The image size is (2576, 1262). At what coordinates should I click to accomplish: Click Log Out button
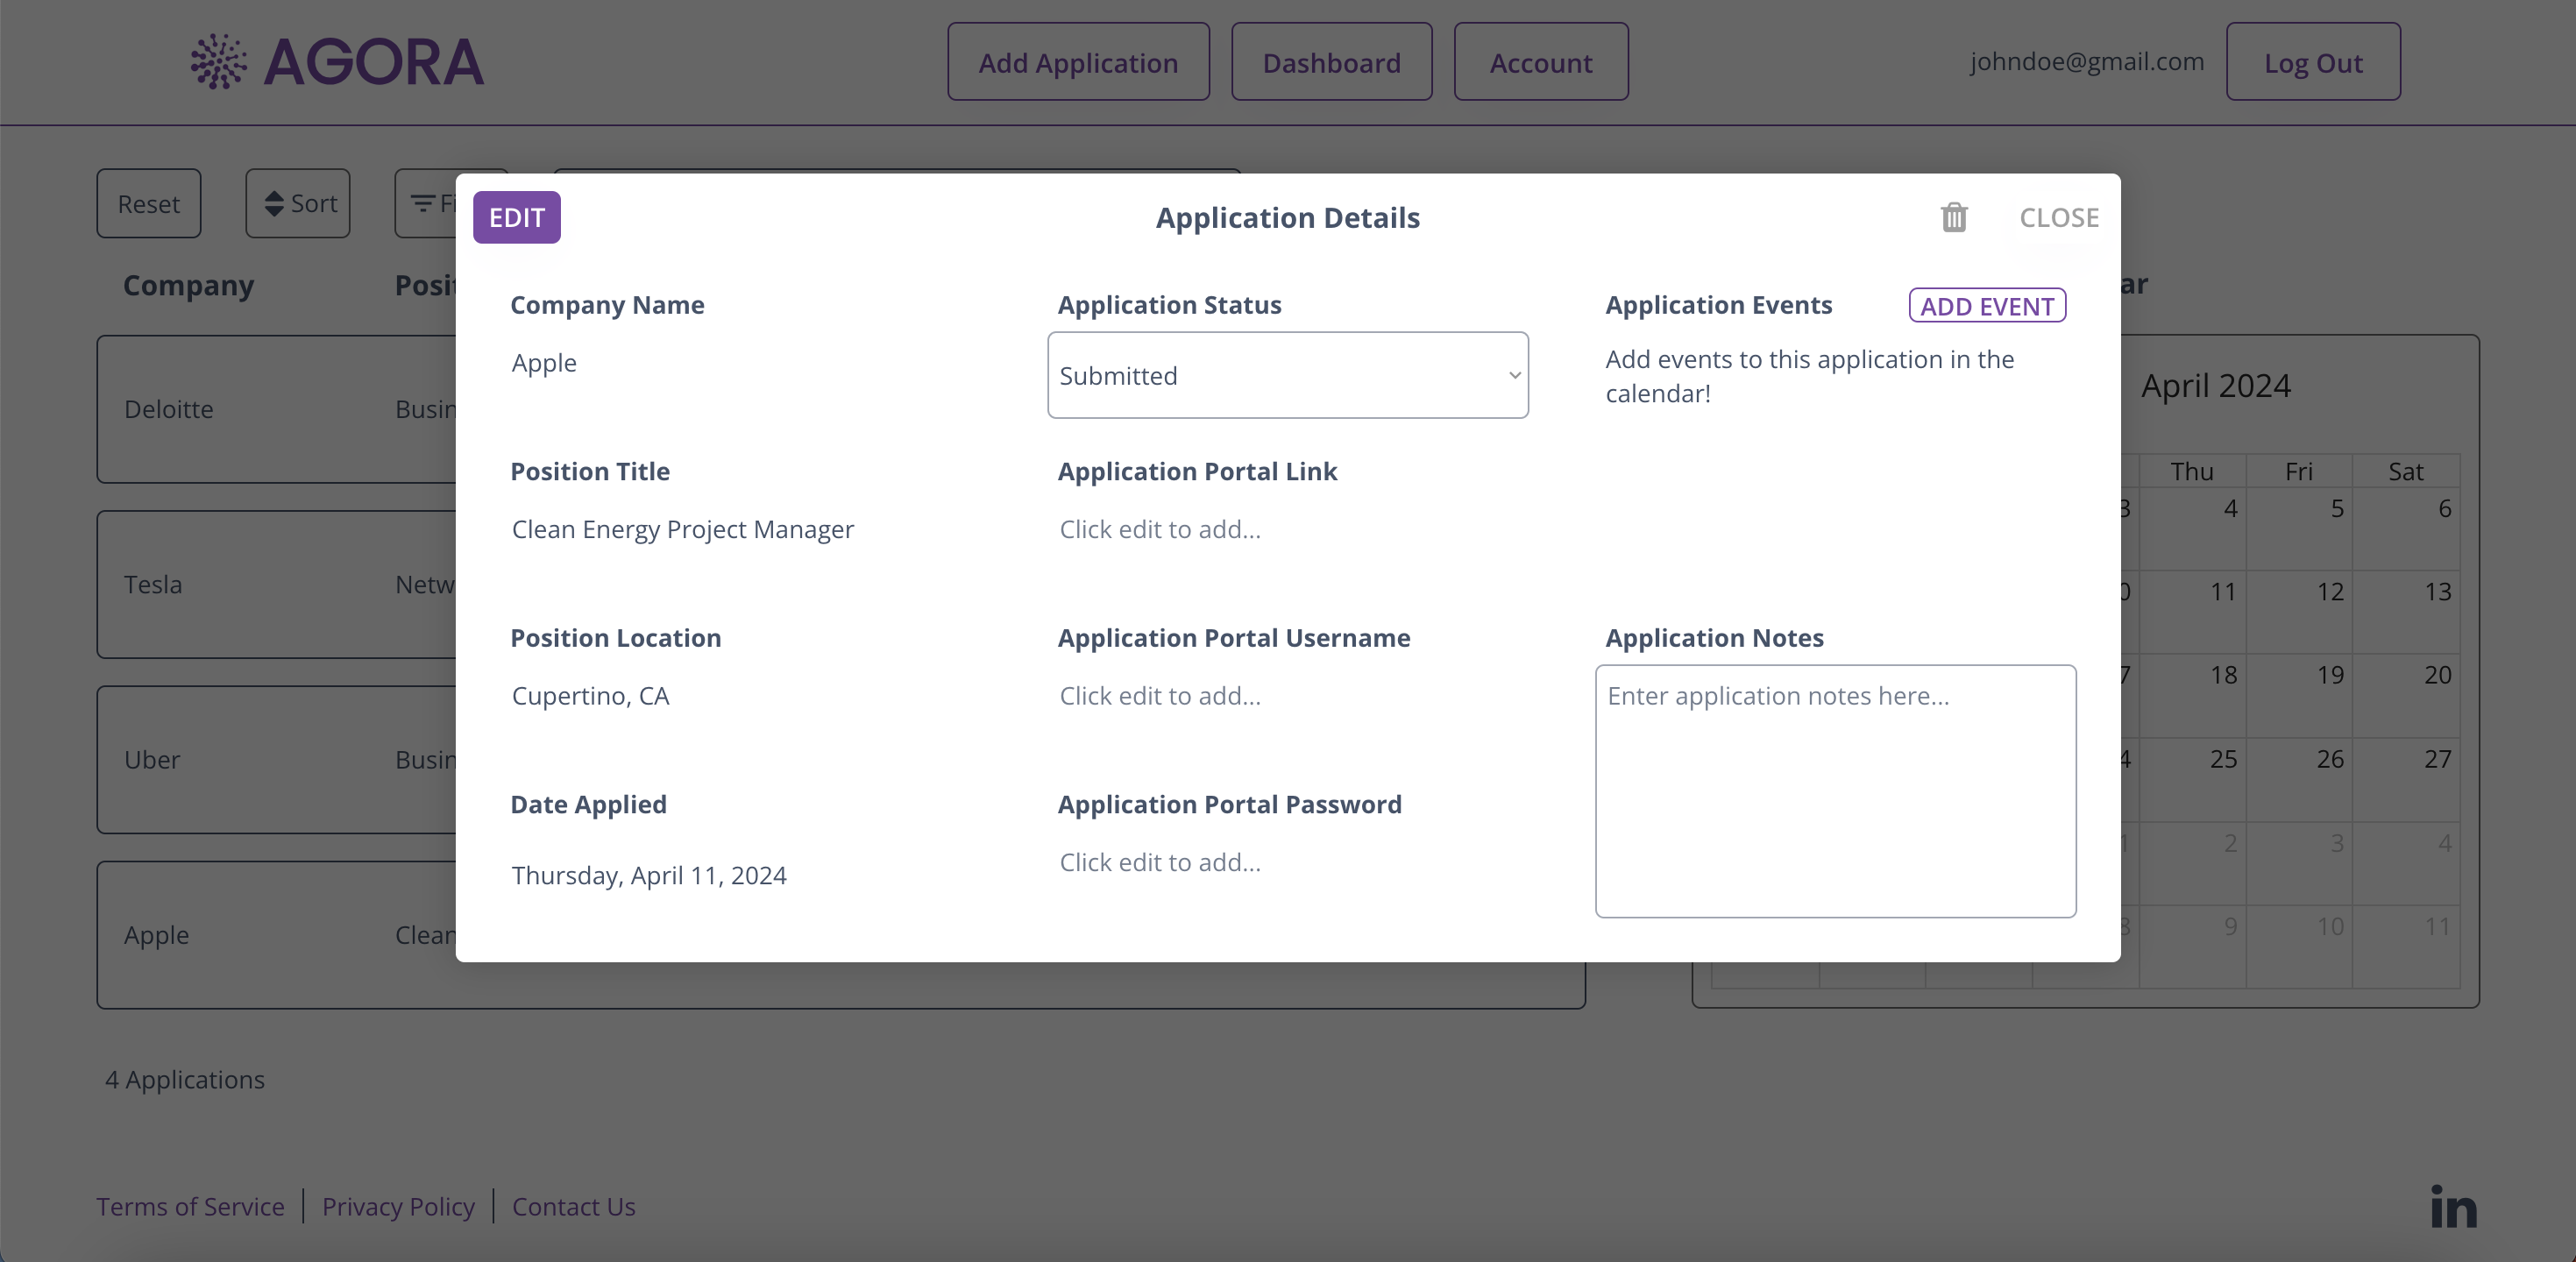pyautogui.click(x=2312, y=62)
